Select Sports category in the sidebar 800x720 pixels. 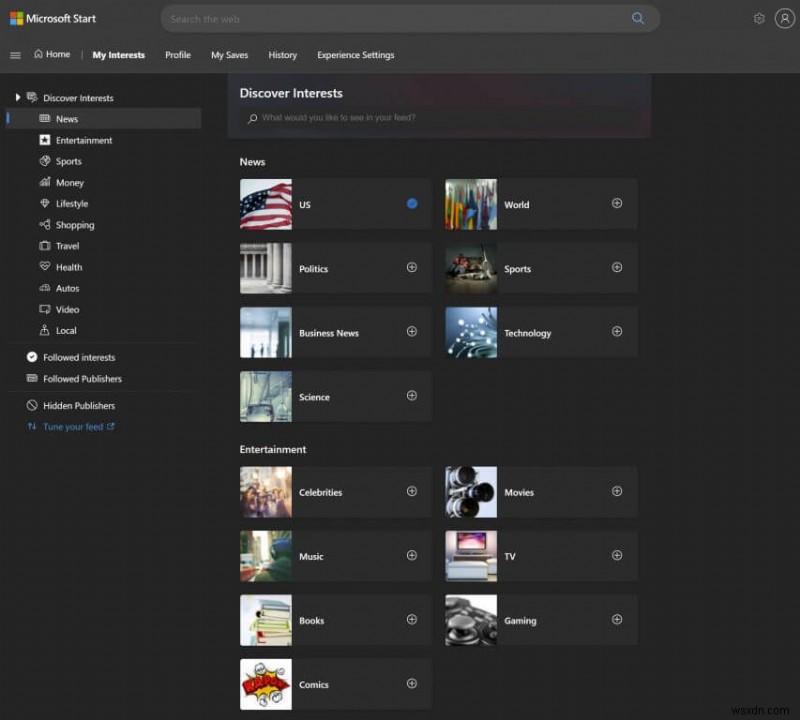click(x=68, y=161)
